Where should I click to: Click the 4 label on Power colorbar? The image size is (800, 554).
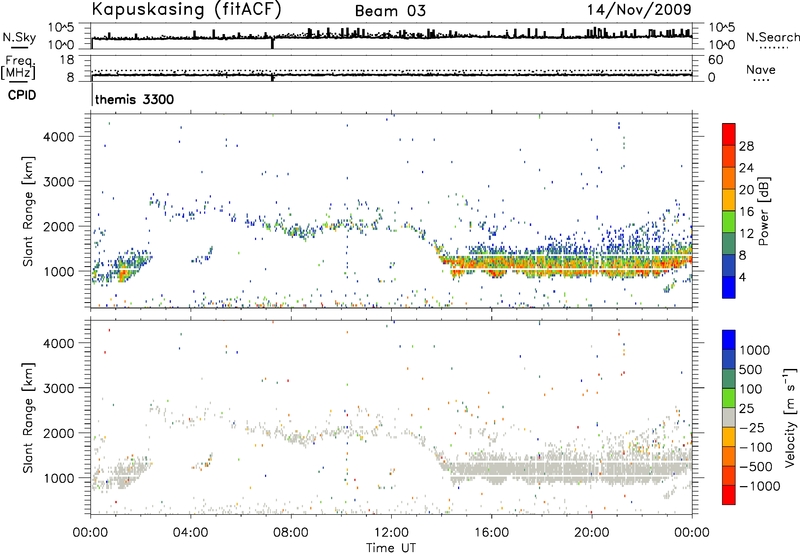click(x=742, y=278)
